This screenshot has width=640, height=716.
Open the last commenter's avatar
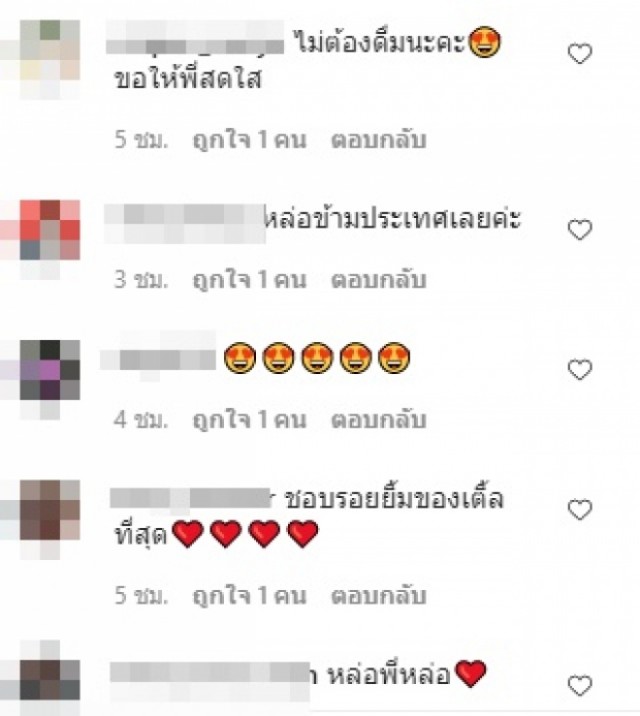(x=50, y=676)
